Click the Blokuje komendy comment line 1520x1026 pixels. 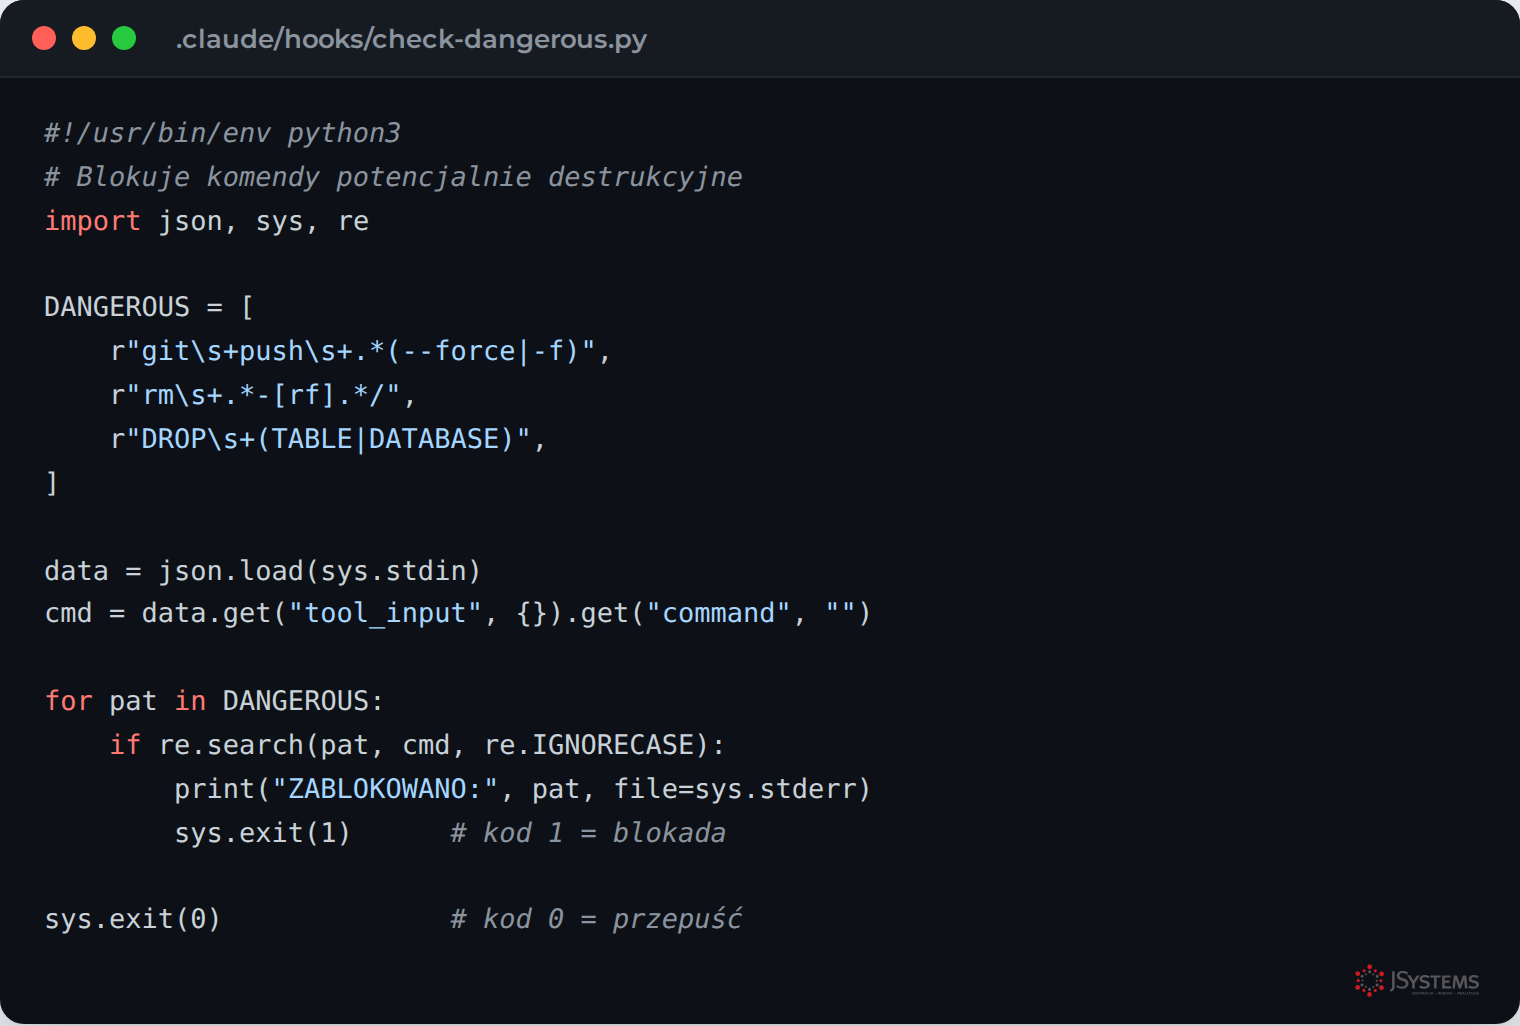point(393,177)
